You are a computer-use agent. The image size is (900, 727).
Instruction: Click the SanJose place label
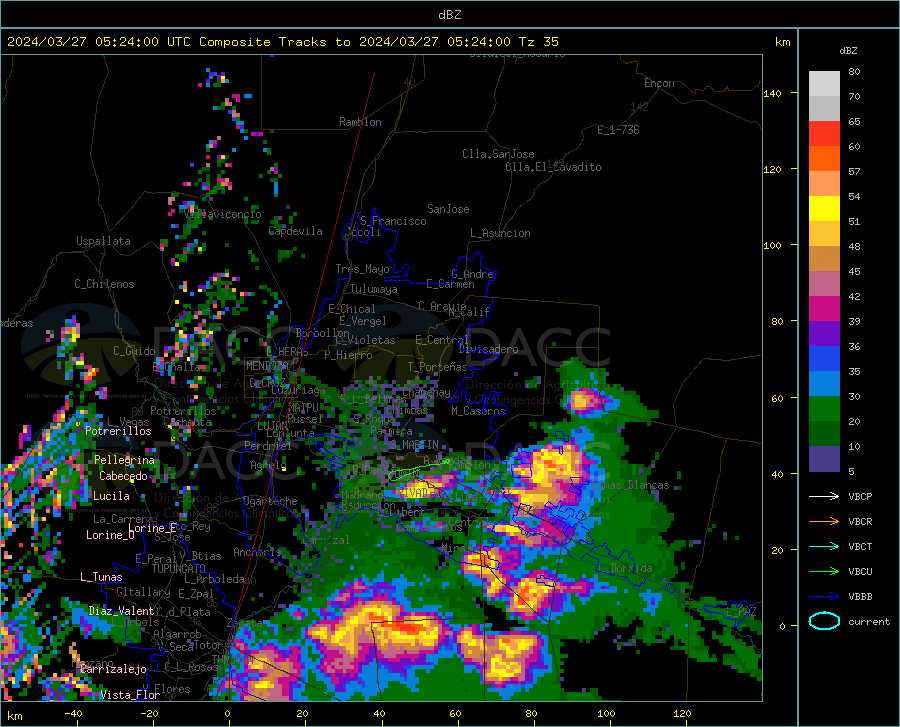pyautogui.click(x=448, y=209)
